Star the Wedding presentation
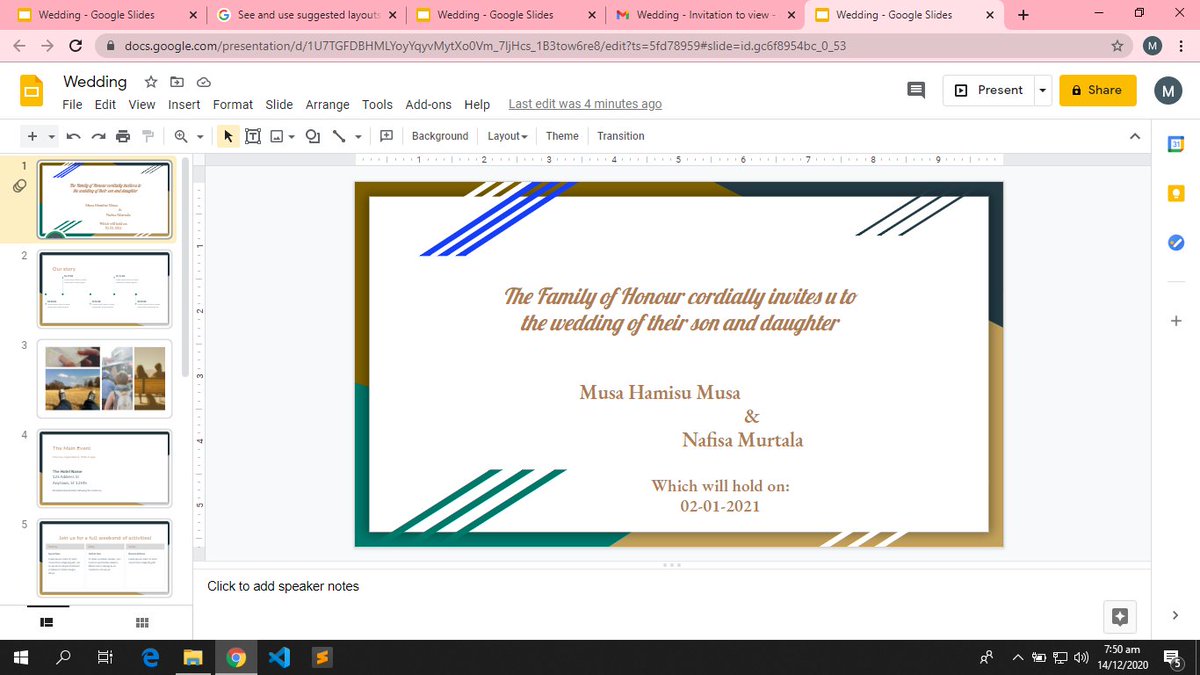This screenshot has width=1200, height=675. click(x=150, y=82)
